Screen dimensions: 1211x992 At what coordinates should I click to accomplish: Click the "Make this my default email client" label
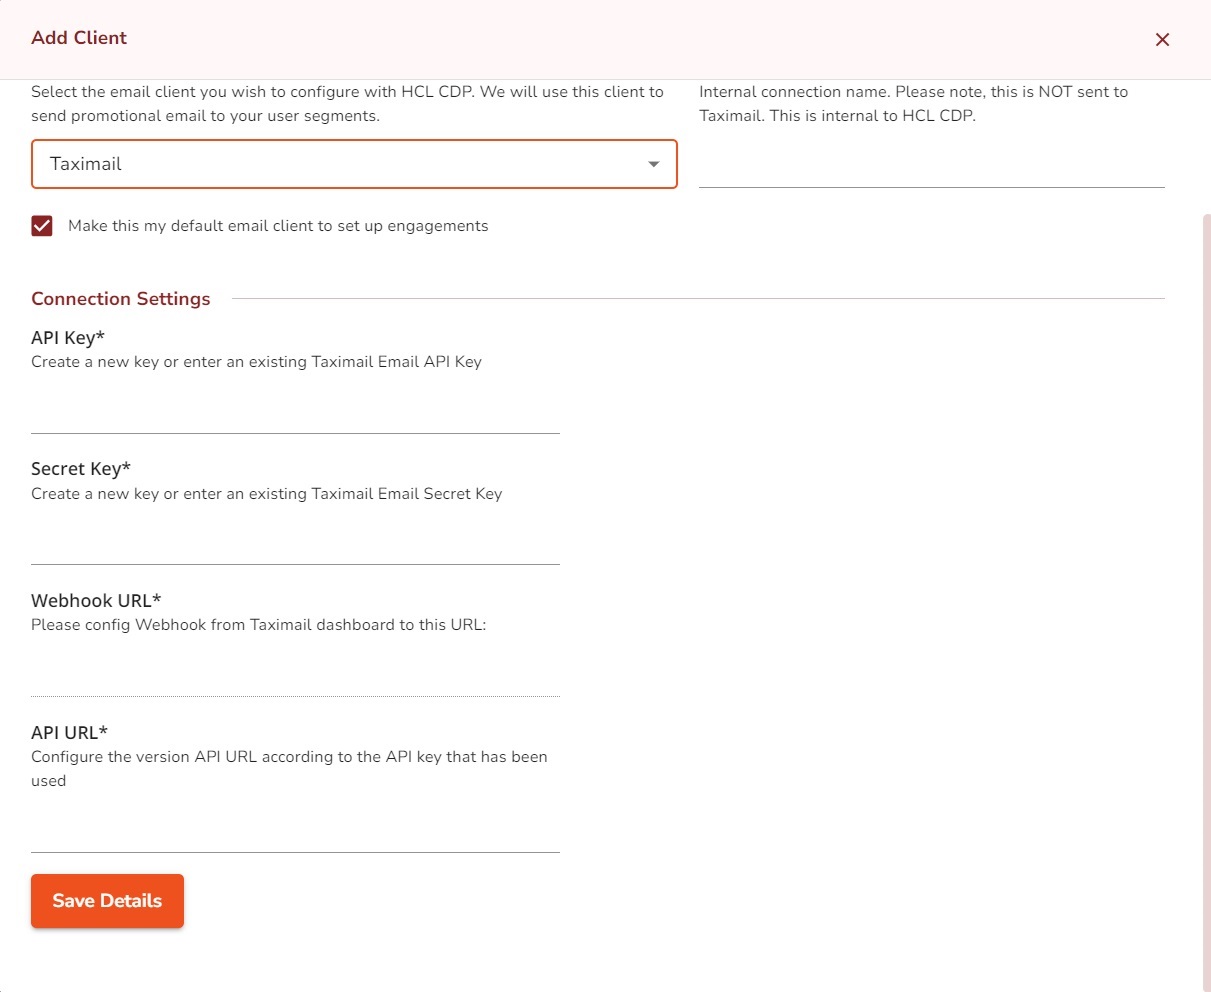click(x=278, y=226)
